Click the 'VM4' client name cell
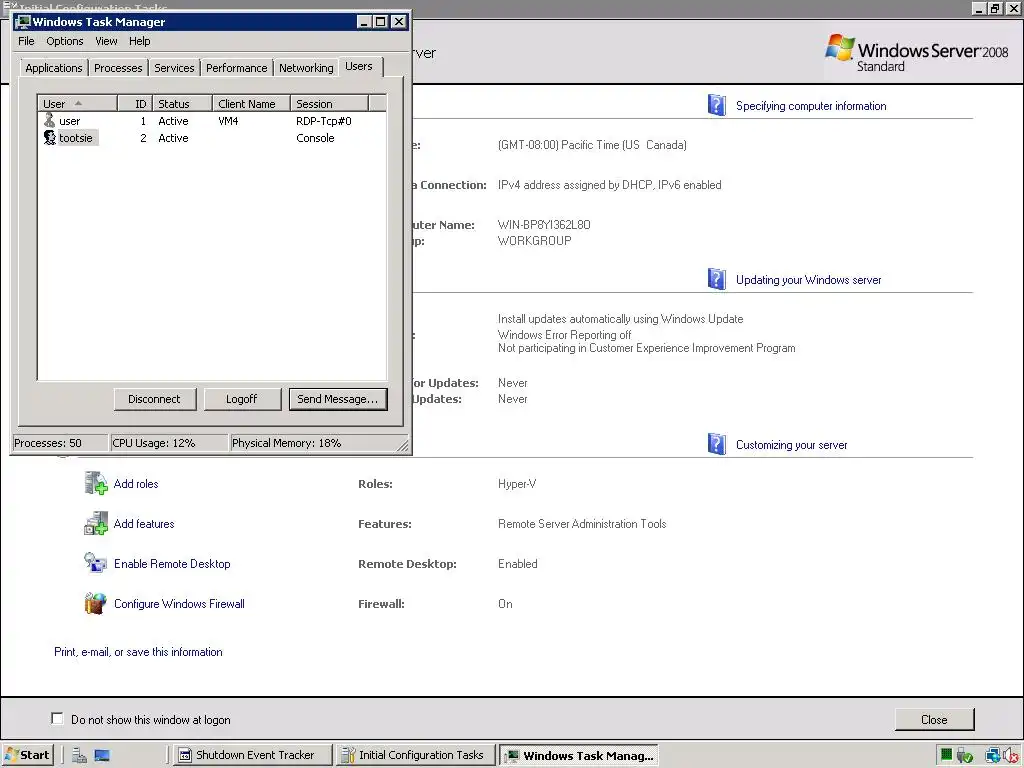Viewport: 1024px width, 768px height. click(x=229, y=121)
